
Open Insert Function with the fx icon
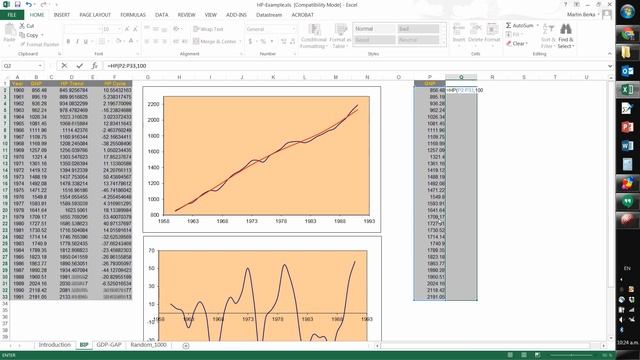(94, 65)
